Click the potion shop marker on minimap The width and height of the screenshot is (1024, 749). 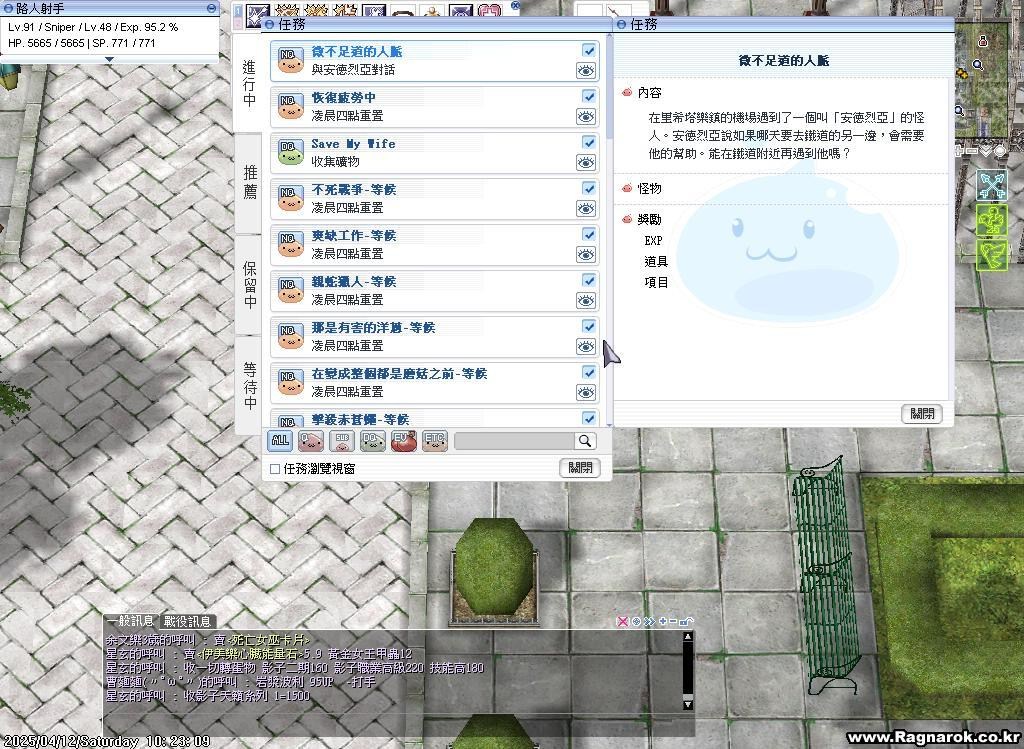click(983, 41)
